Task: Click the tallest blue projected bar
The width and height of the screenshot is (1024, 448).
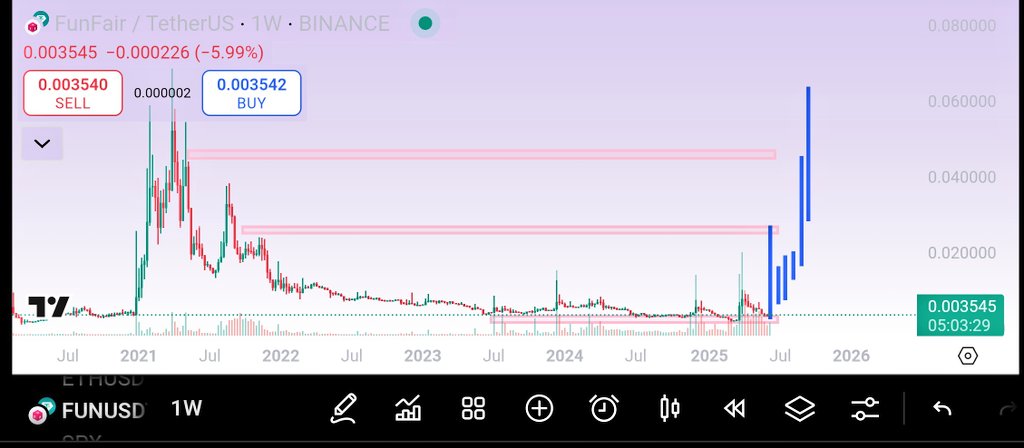Action: (x=808, y=153)
